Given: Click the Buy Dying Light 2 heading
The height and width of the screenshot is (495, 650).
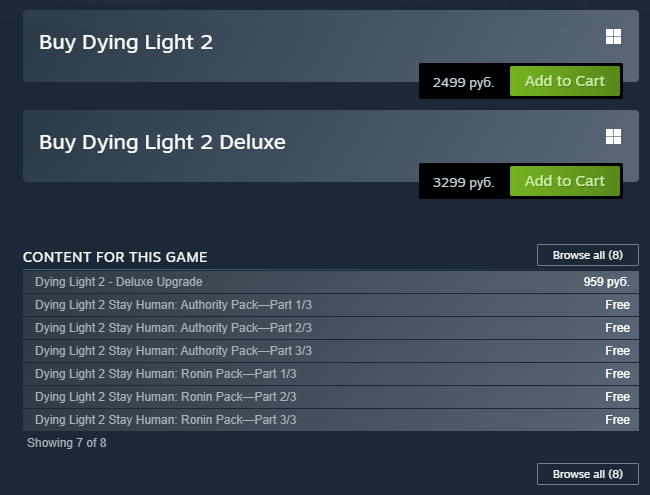Looking at the screenshot, I should (x=126, y=42).
